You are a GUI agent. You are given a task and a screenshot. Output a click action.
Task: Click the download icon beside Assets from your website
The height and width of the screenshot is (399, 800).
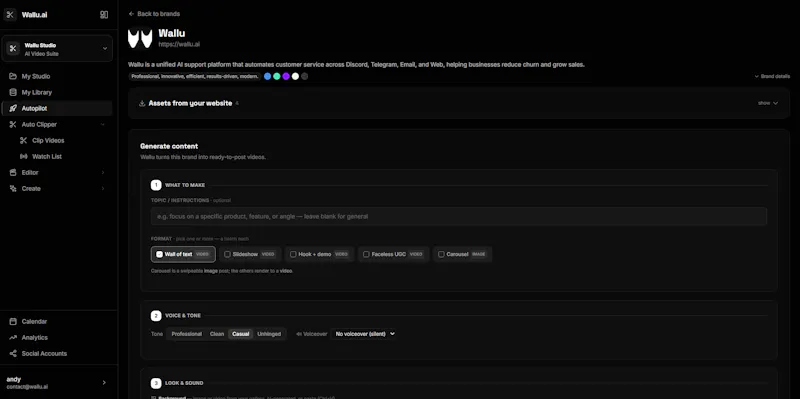click(x=142, y=104)
